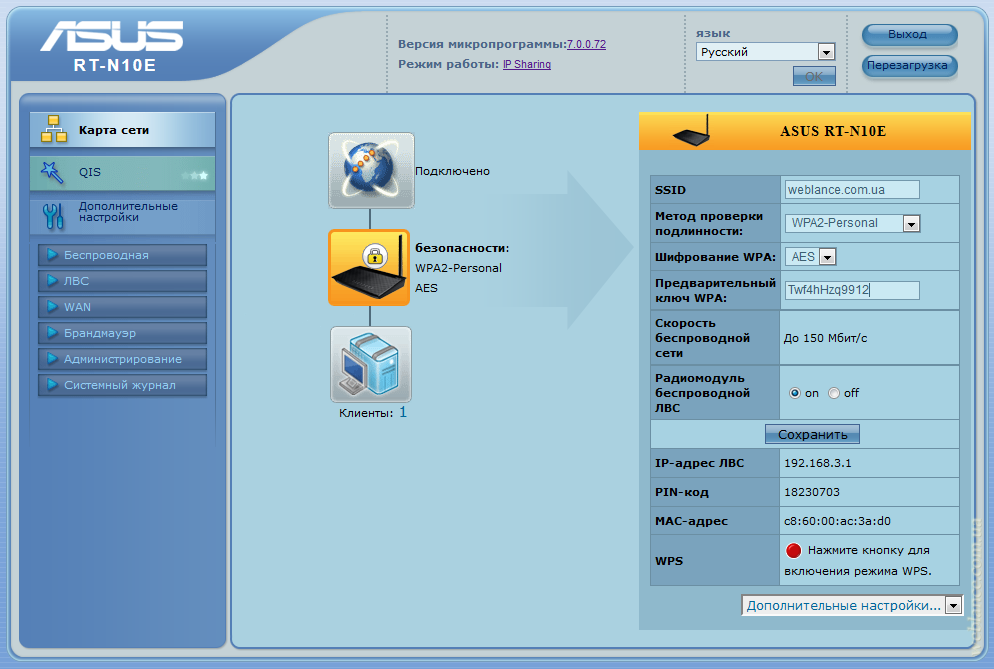The height and width of the screenshot is (669, 994).
Task: Click the AES text under безопасности
Action: coord(427,288)
